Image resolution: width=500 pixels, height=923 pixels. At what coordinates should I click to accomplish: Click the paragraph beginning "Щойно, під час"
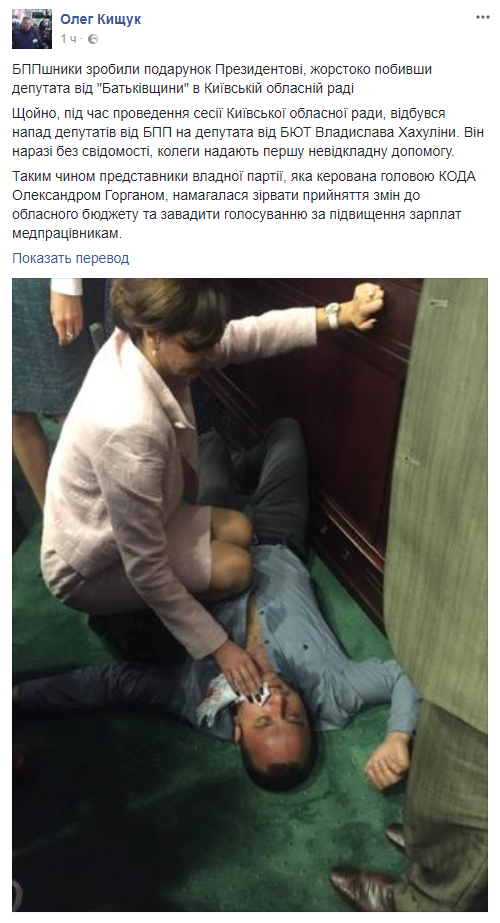click(248, 132)
